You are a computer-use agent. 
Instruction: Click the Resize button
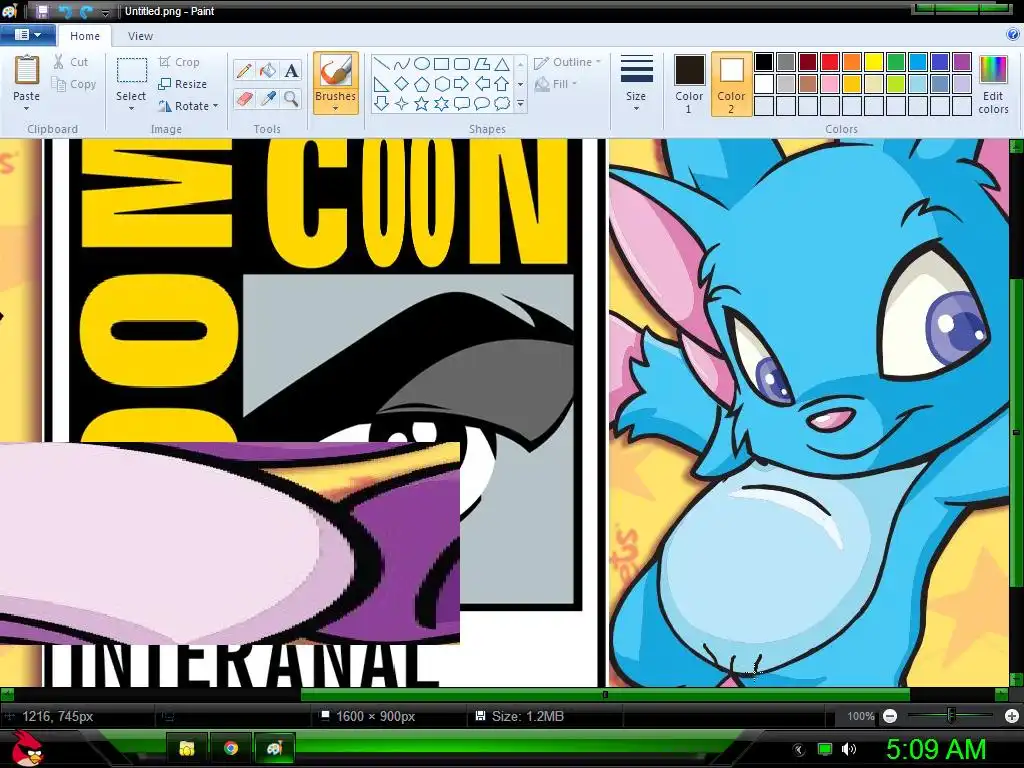(183, 84)
